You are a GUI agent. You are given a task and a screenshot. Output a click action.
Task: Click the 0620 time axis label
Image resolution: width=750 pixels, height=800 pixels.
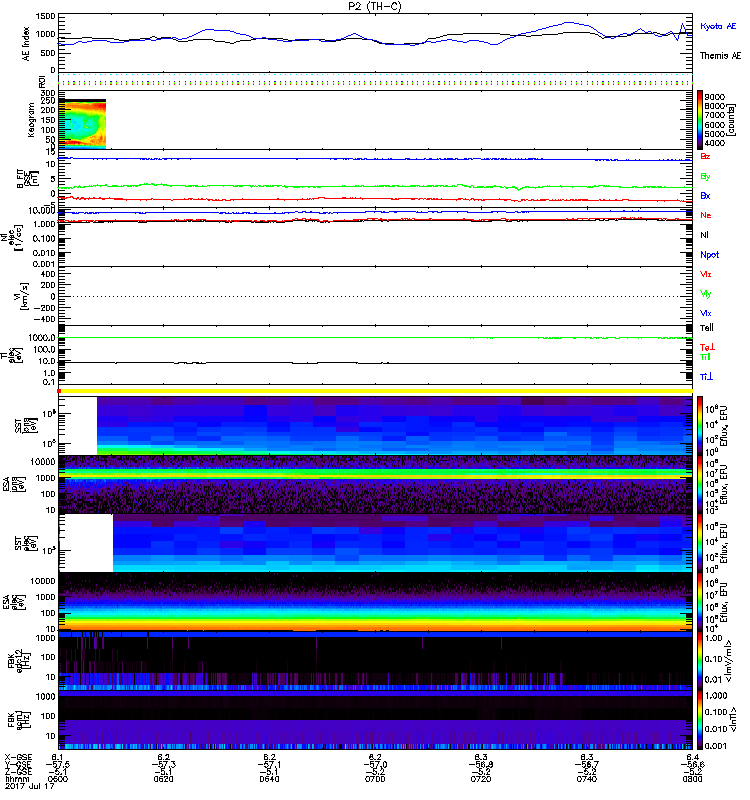coord(163,779)
